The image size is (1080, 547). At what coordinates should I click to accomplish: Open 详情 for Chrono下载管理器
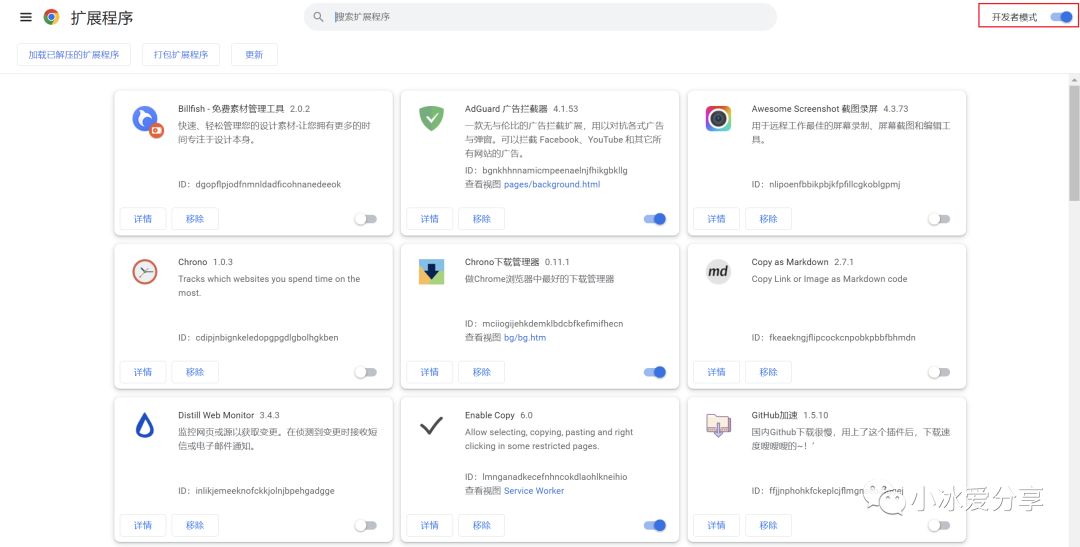click(x=430, y=371)
